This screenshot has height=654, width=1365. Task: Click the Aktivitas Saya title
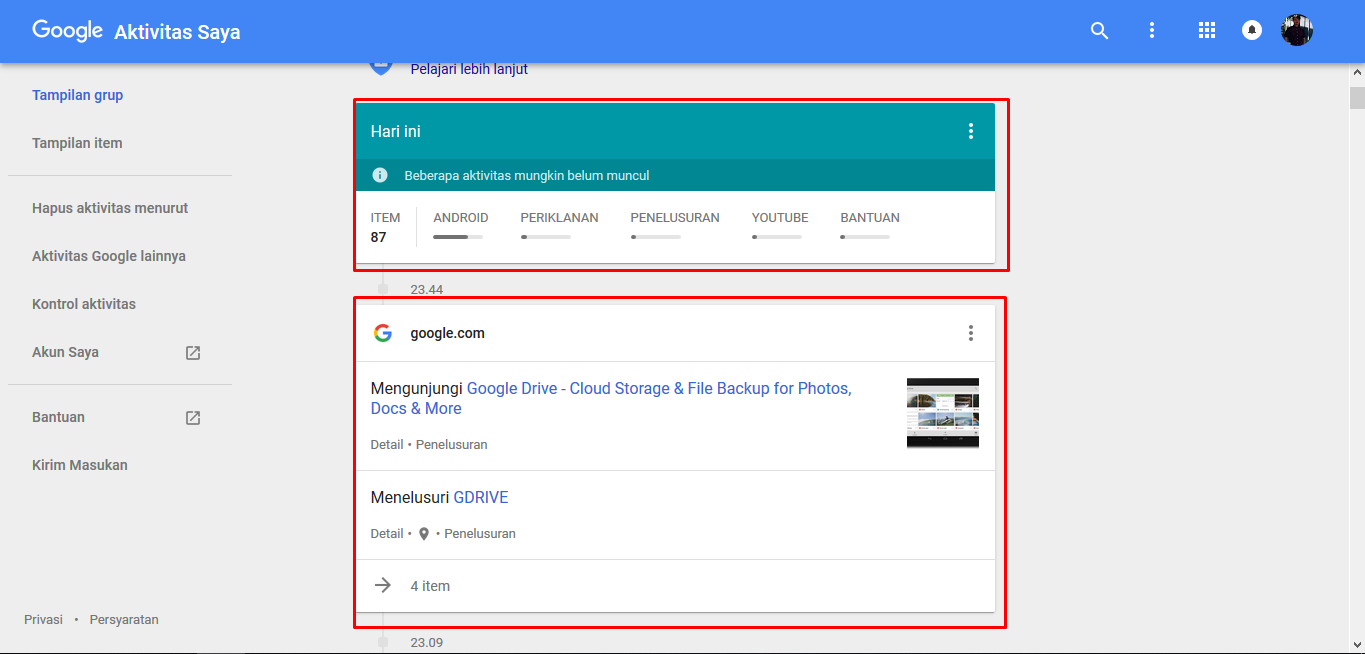pos(177,32)
